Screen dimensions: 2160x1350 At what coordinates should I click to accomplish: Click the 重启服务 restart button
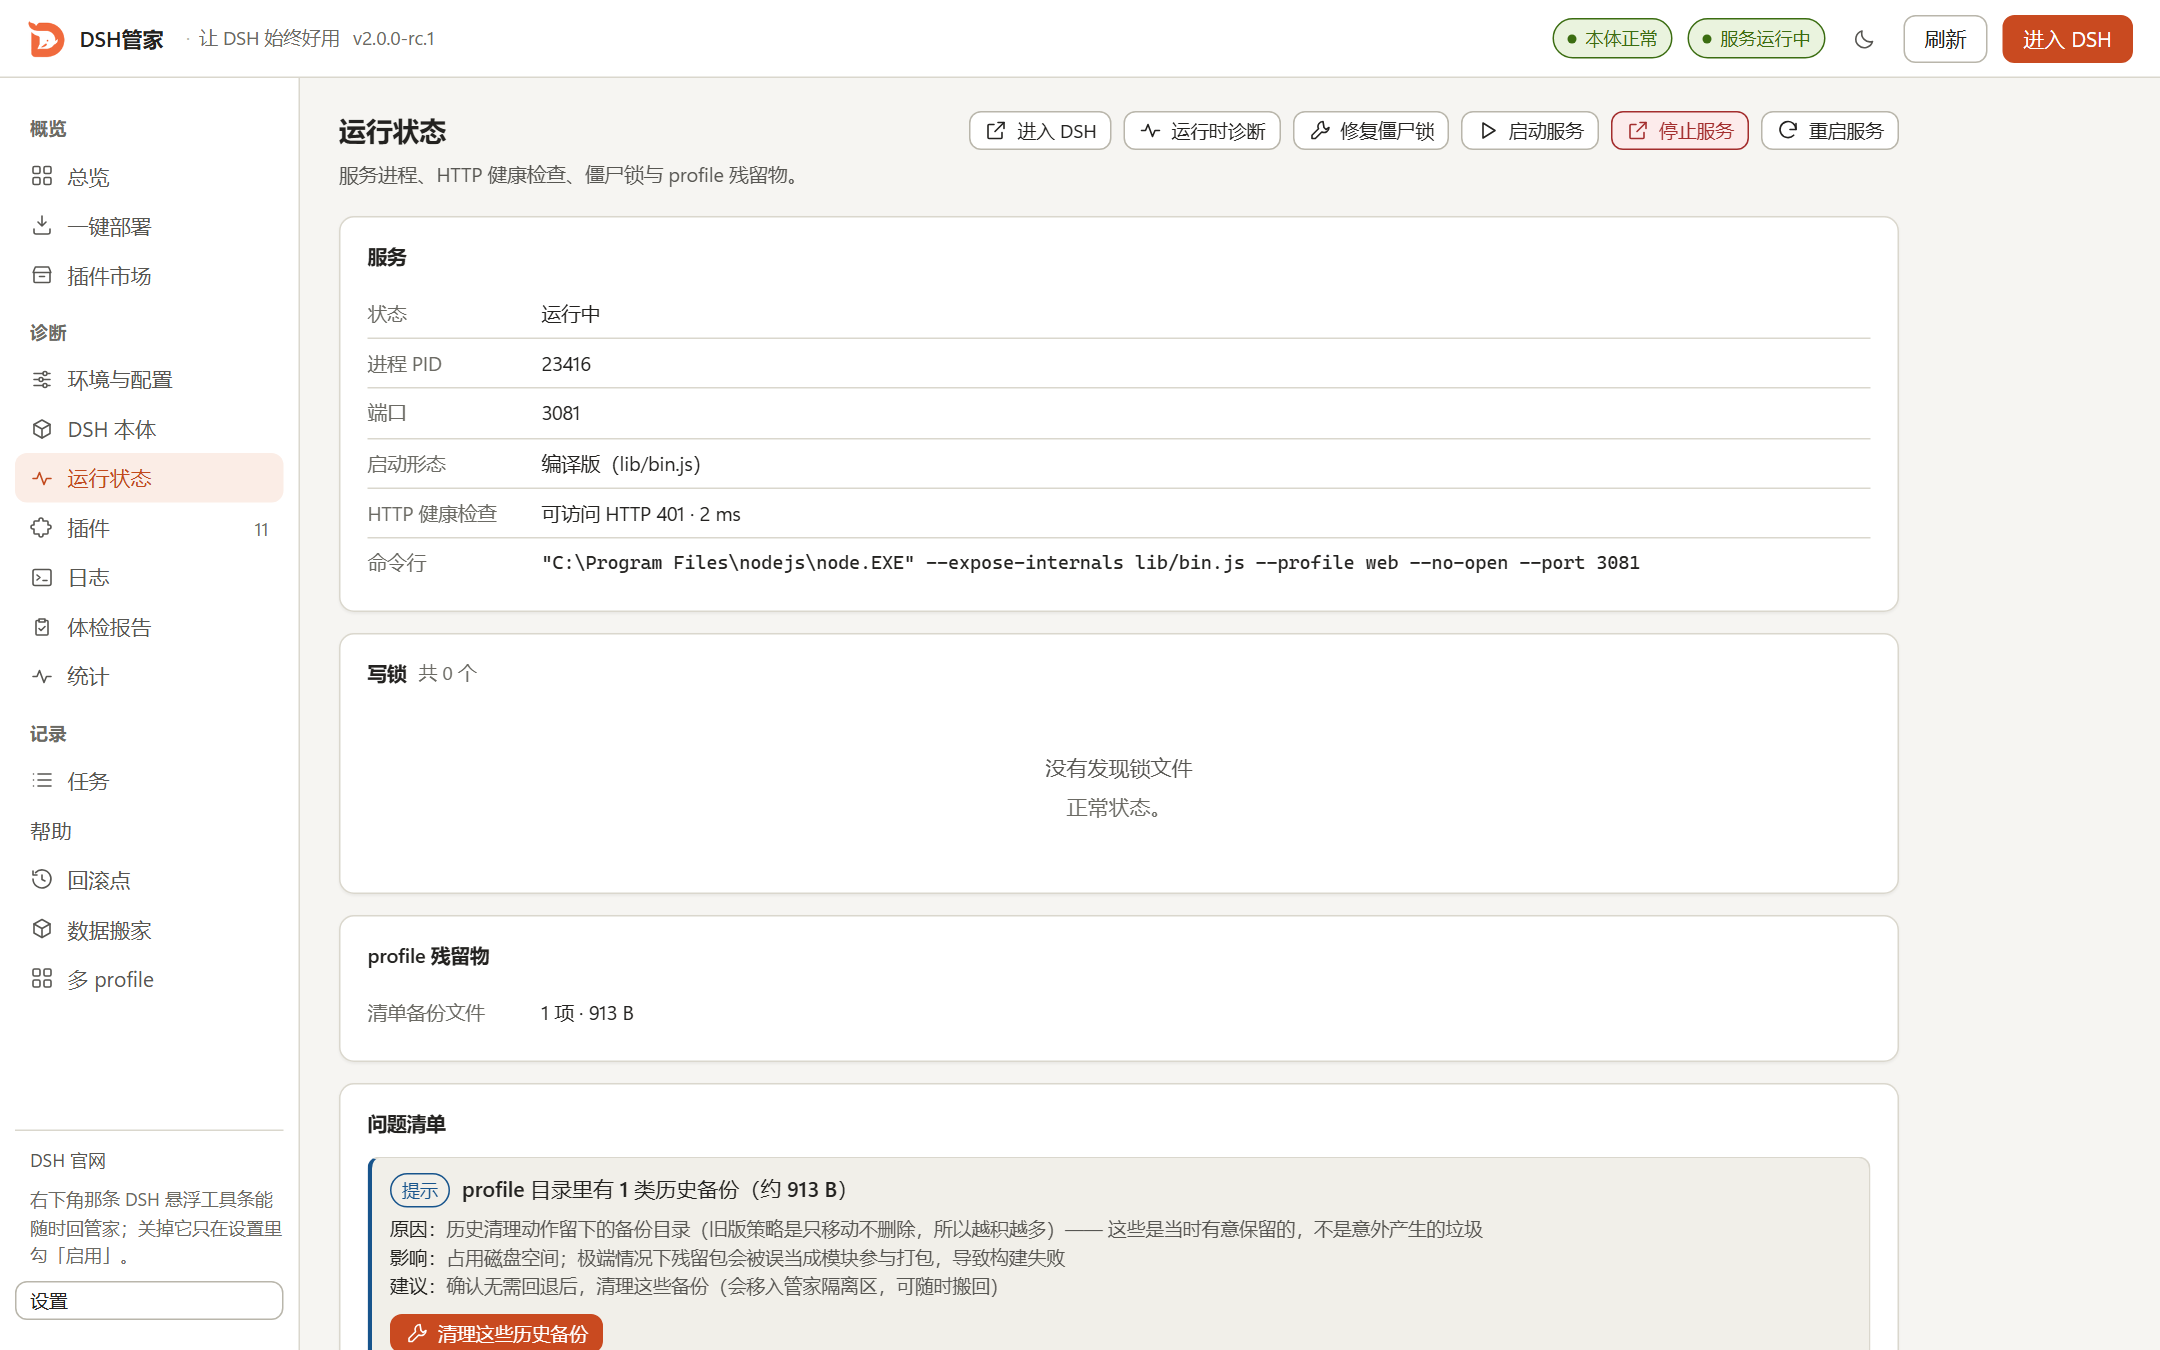coord(1830,131)
